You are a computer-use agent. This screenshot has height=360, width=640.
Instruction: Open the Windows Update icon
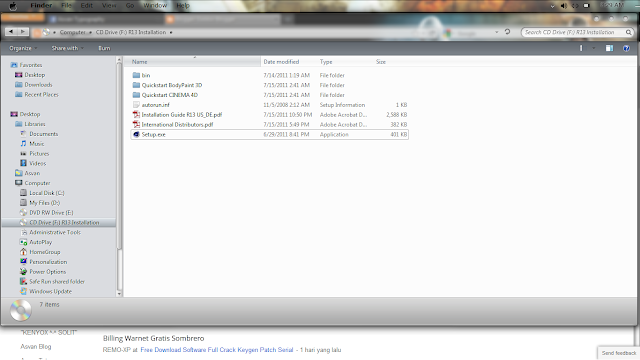23,291
